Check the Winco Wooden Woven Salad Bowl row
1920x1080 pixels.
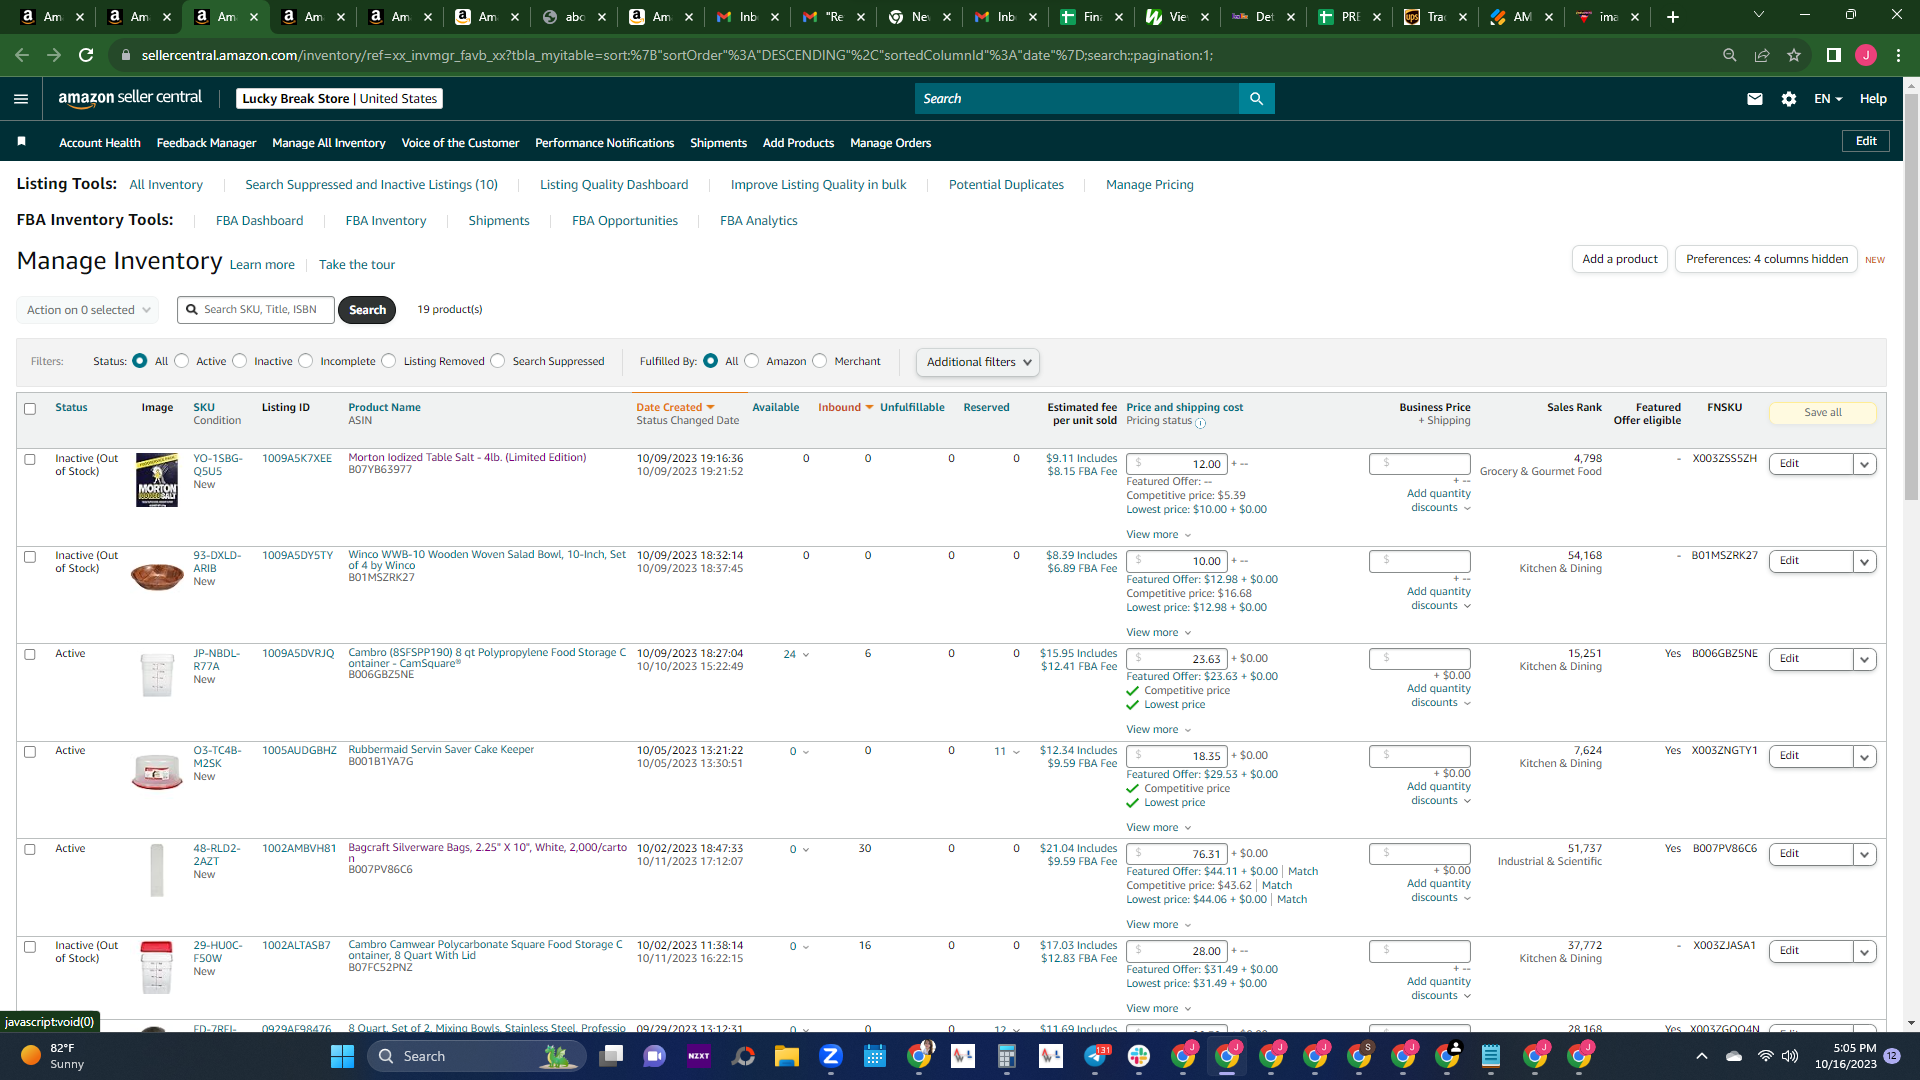click(x=30, y=556)
